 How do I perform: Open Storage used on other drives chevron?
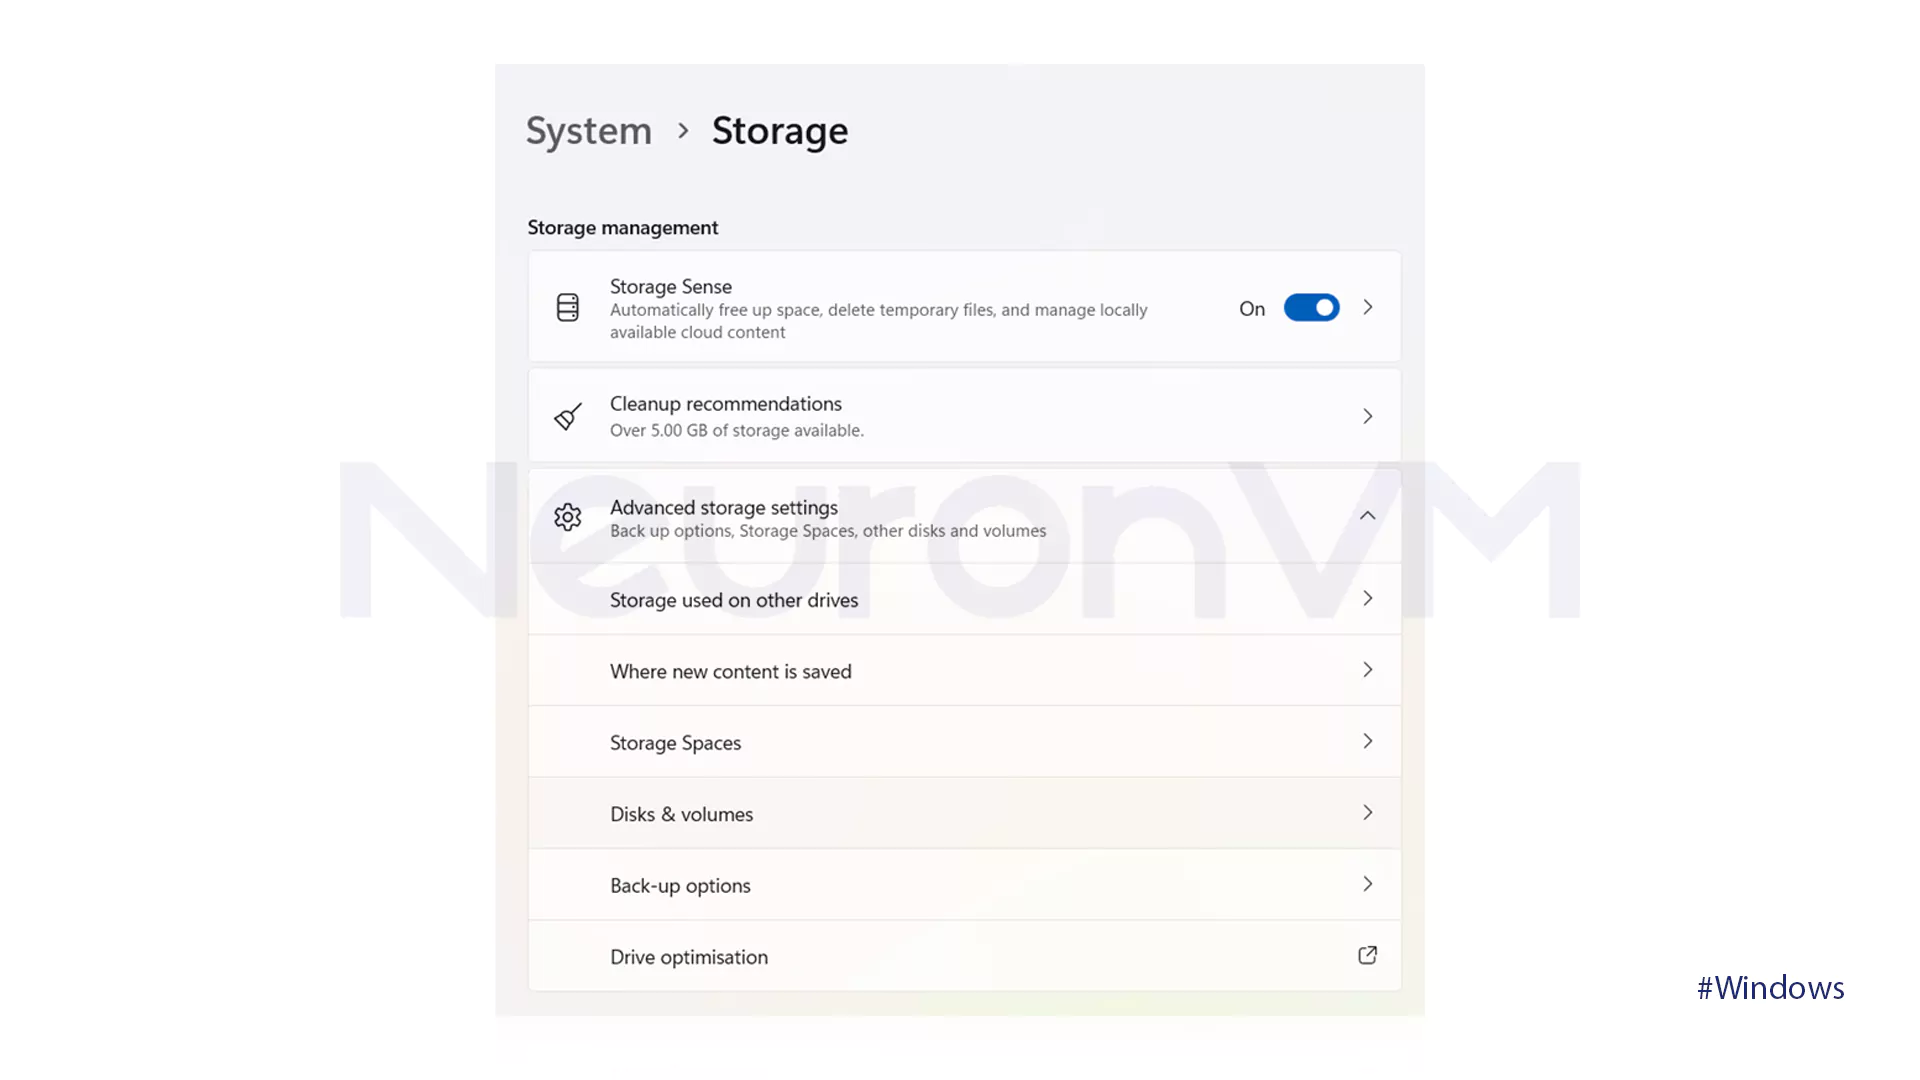tap(1367, 598)
